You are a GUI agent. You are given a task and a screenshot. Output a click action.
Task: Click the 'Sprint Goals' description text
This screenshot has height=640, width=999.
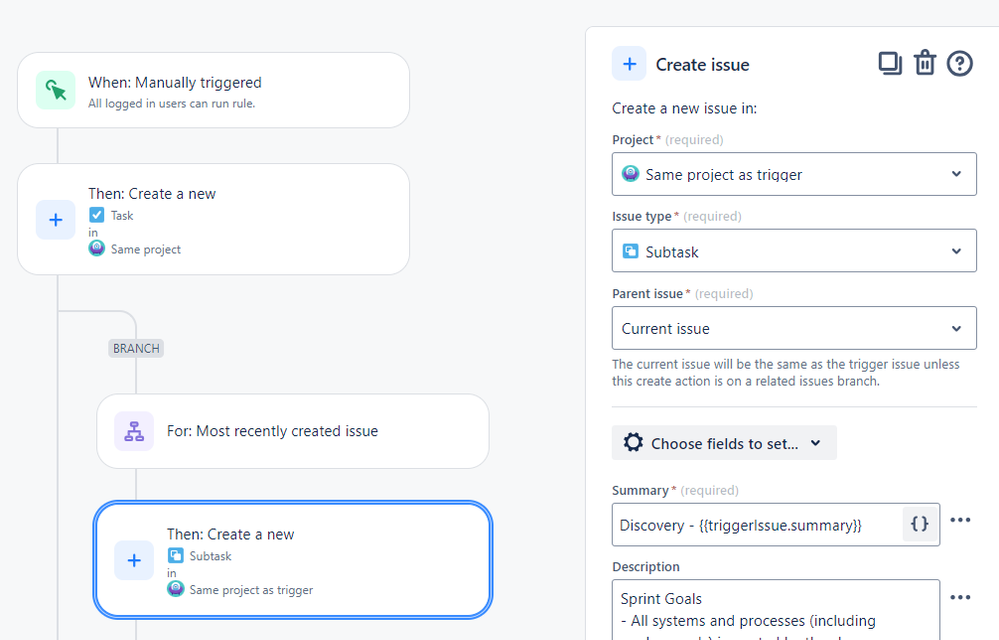pyautogui.click(x=661, y=599)
